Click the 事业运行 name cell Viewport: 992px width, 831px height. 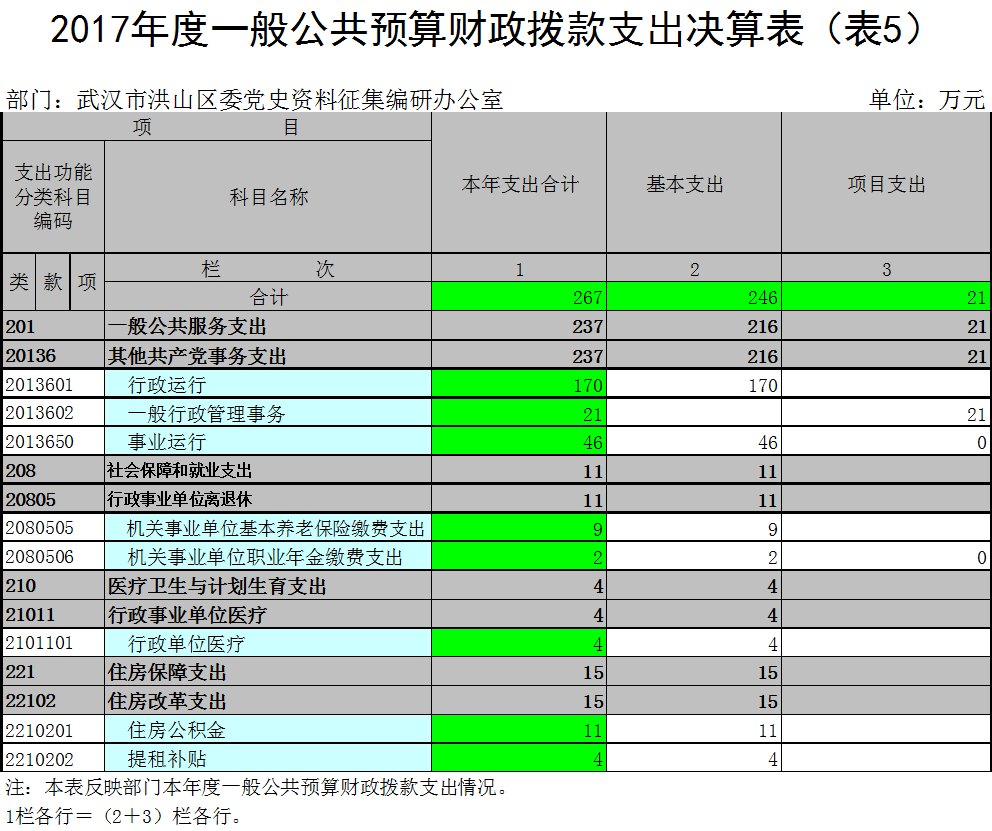(x=268, y=442)
